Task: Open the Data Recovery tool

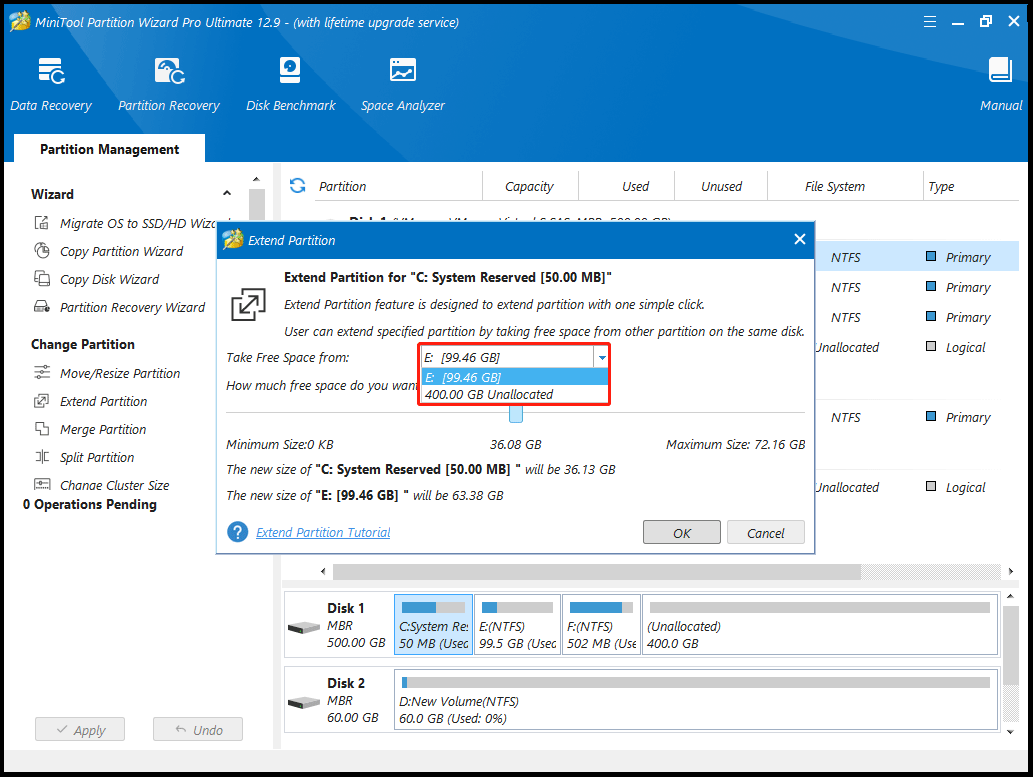Action: pyautogui.click(x=51, y=84)
